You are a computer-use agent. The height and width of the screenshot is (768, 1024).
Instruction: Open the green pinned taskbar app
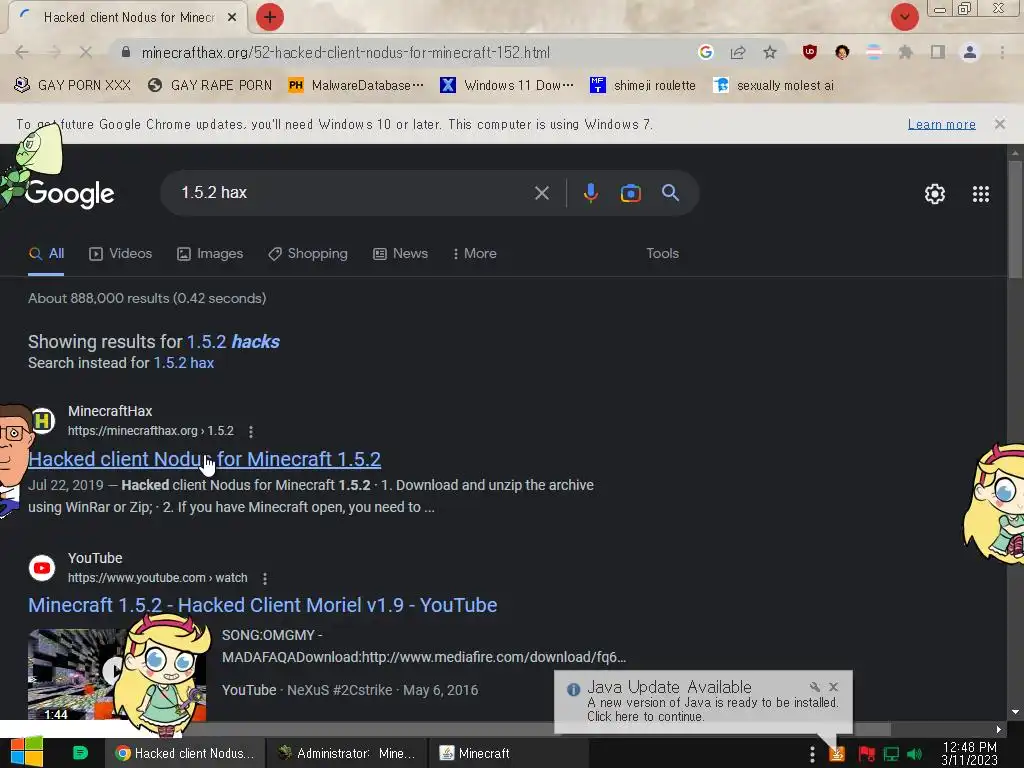point(80,753)
